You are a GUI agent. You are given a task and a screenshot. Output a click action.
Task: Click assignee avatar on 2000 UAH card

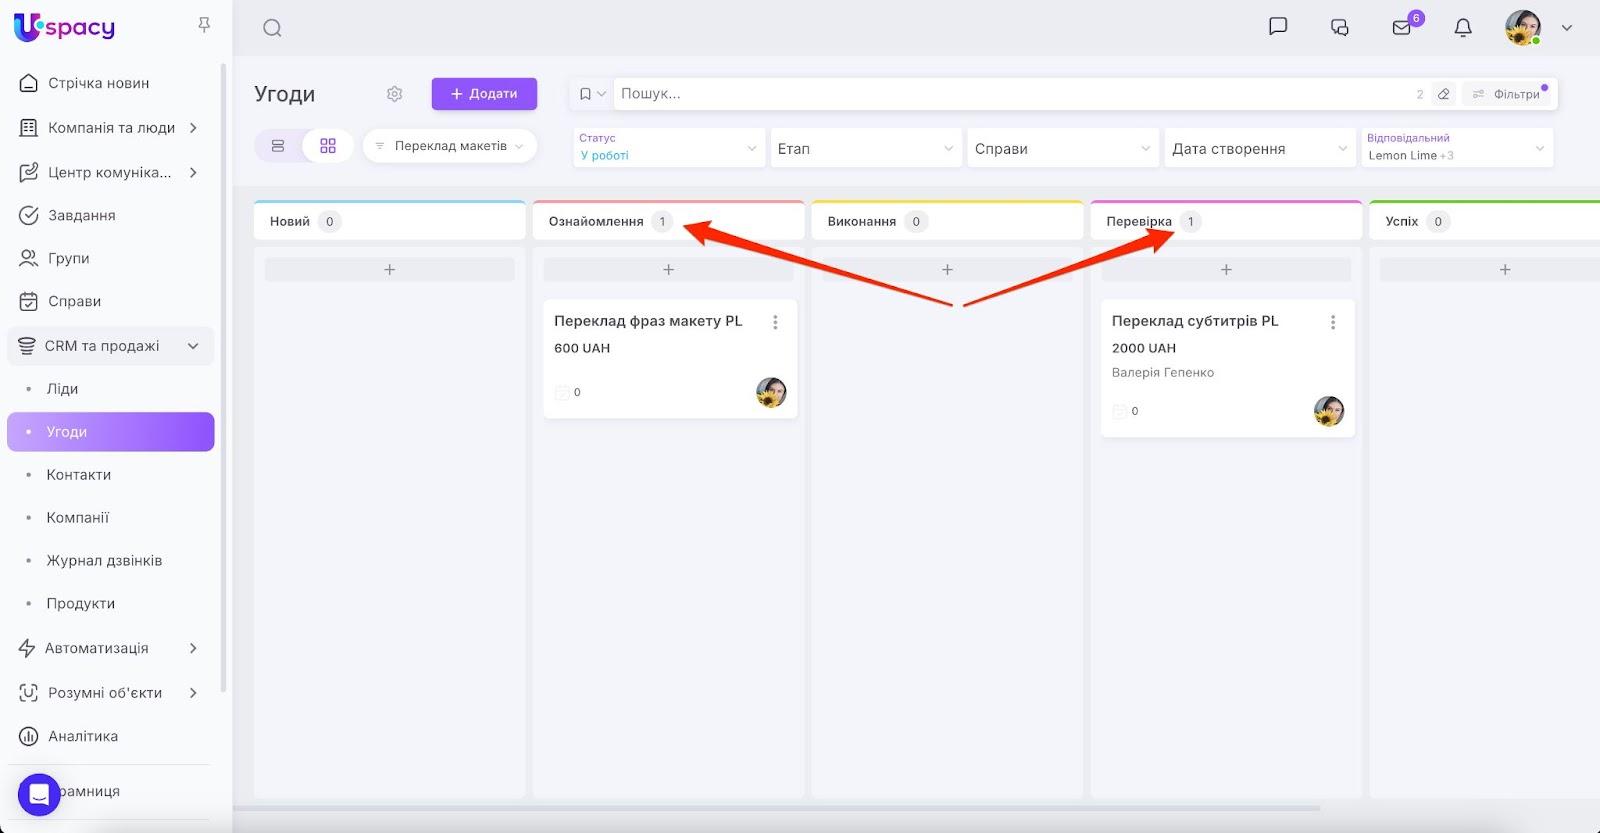(1329, 411)
